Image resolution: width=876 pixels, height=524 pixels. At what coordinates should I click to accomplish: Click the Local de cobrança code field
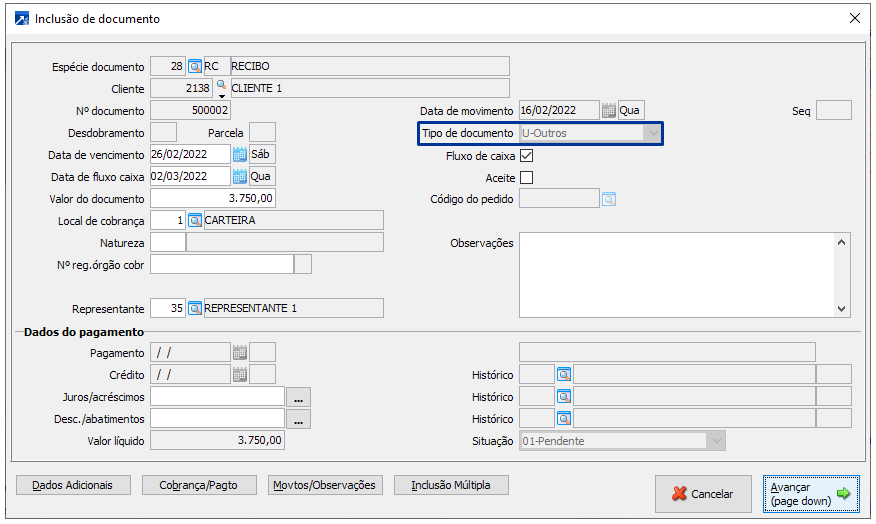[168, 221]
